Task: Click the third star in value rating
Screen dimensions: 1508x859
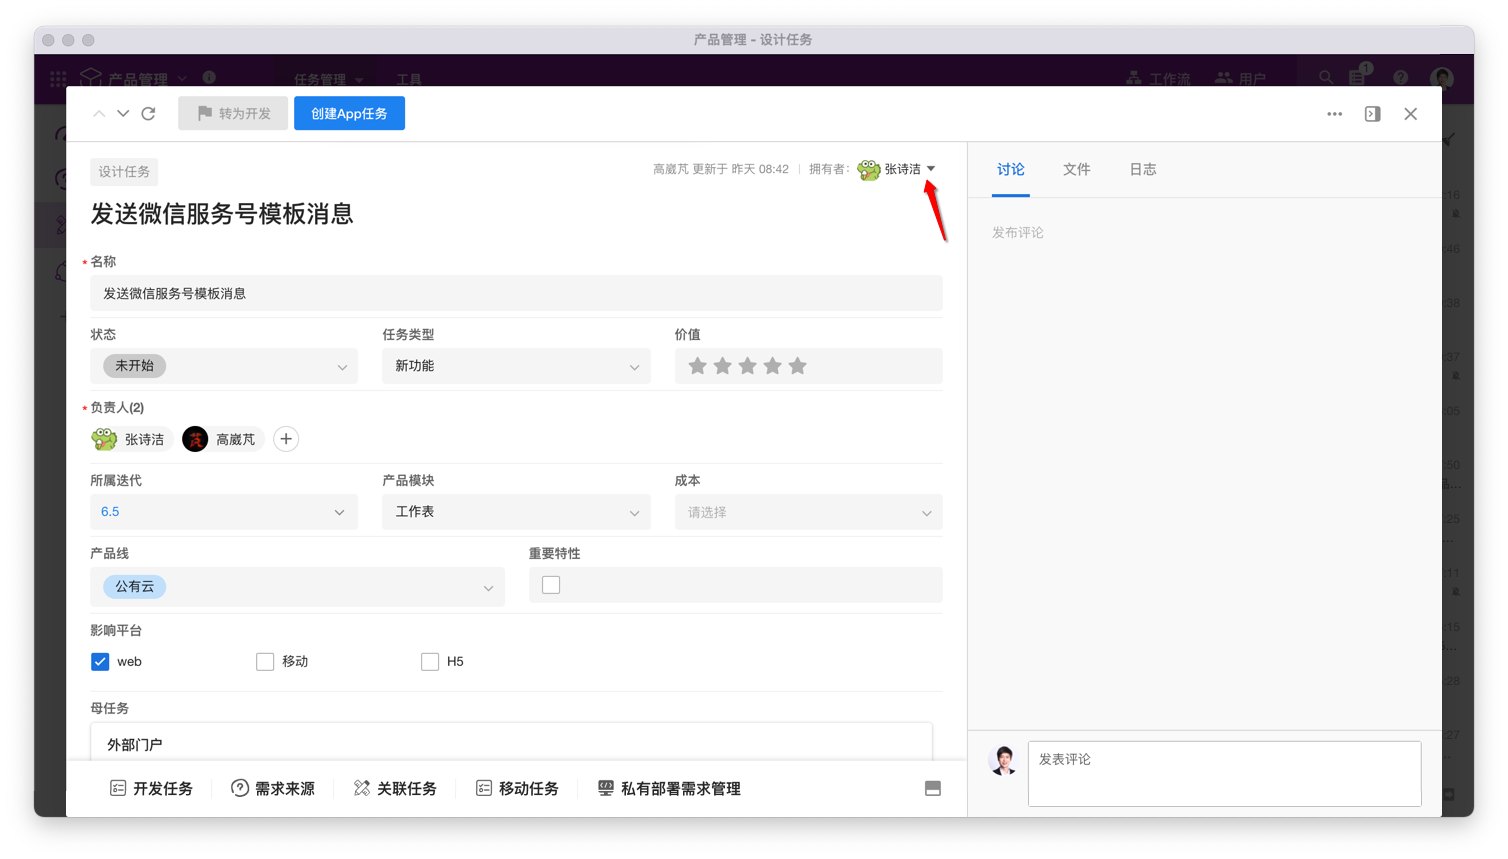Action: click(x=747, y=366)
